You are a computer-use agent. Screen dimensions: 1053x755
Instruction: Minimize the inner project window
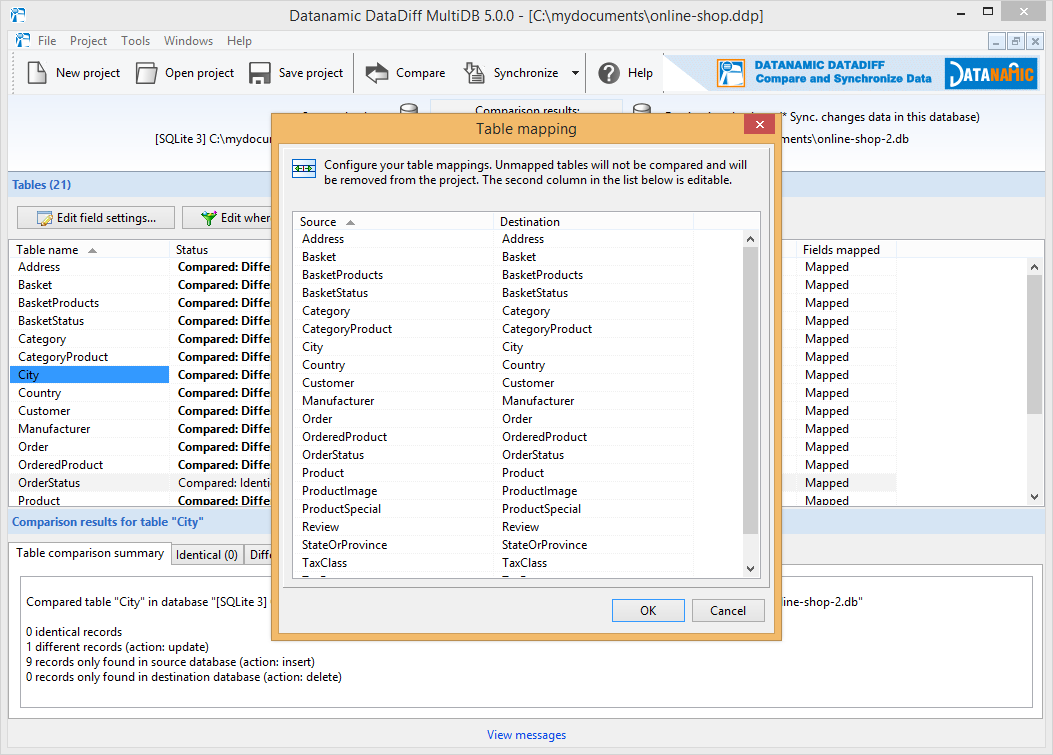tap(997, 41)
